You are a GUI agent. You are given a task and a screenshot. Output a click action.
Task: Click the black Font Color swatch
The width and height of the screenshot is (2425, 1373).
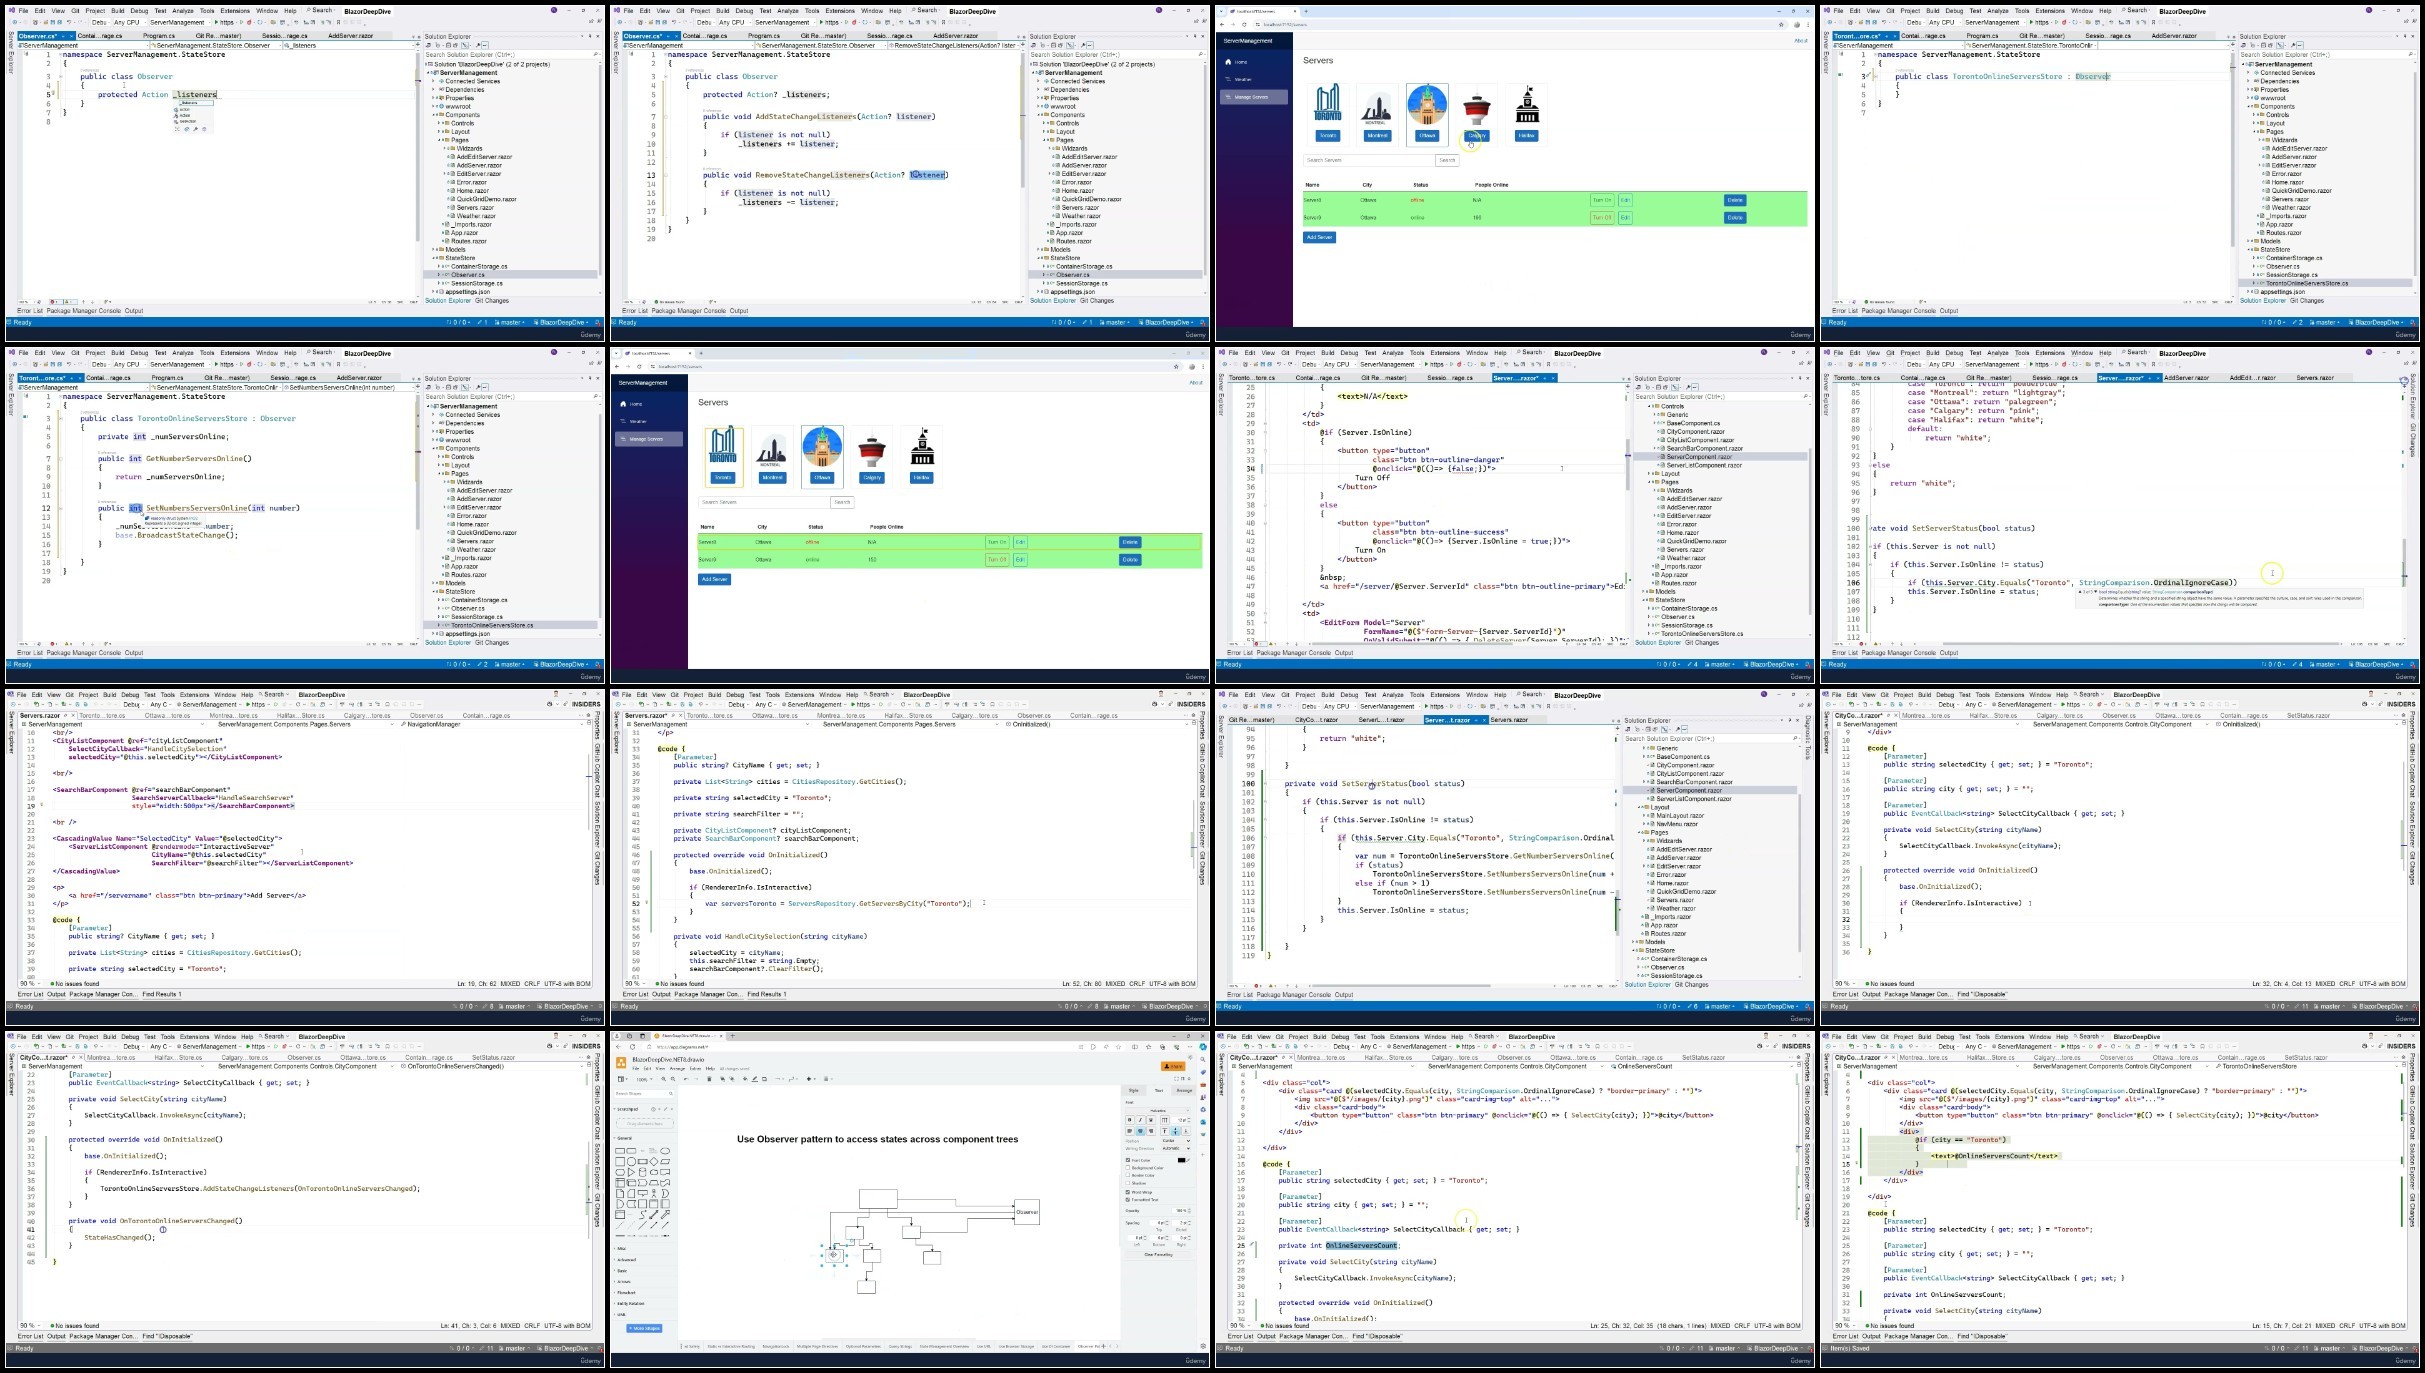(x=1181, y=1160)
